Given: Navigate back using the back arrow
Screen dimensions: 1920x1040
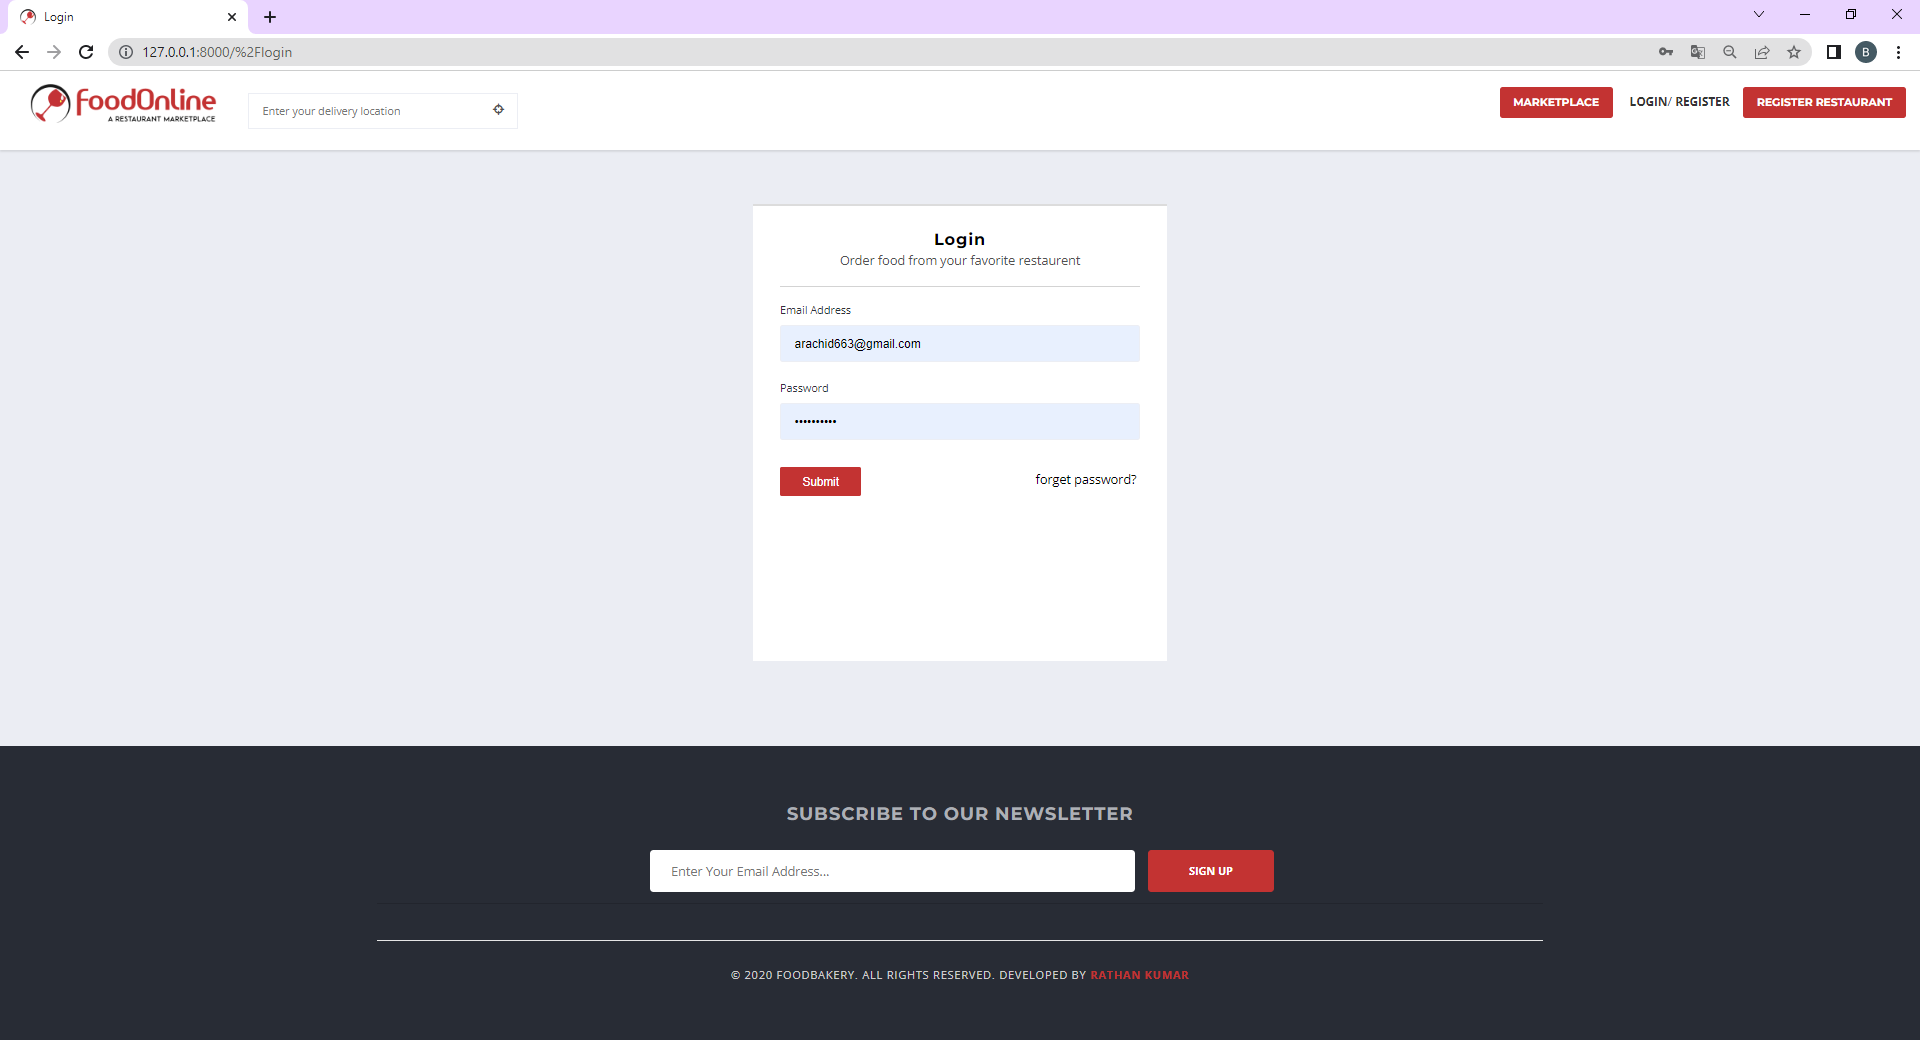Looking at the screenshot, I should point(22,52).
